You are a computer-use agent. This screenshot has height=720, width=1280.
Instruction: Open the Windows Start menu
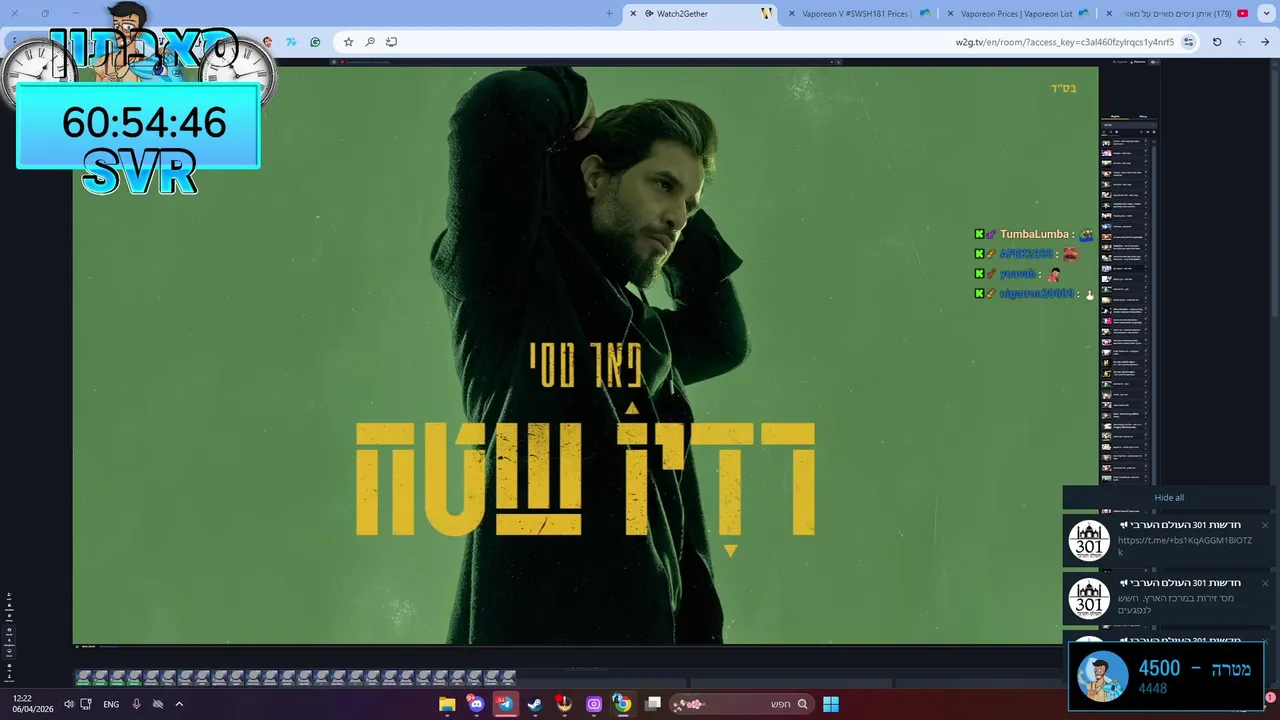coord(831,704)
